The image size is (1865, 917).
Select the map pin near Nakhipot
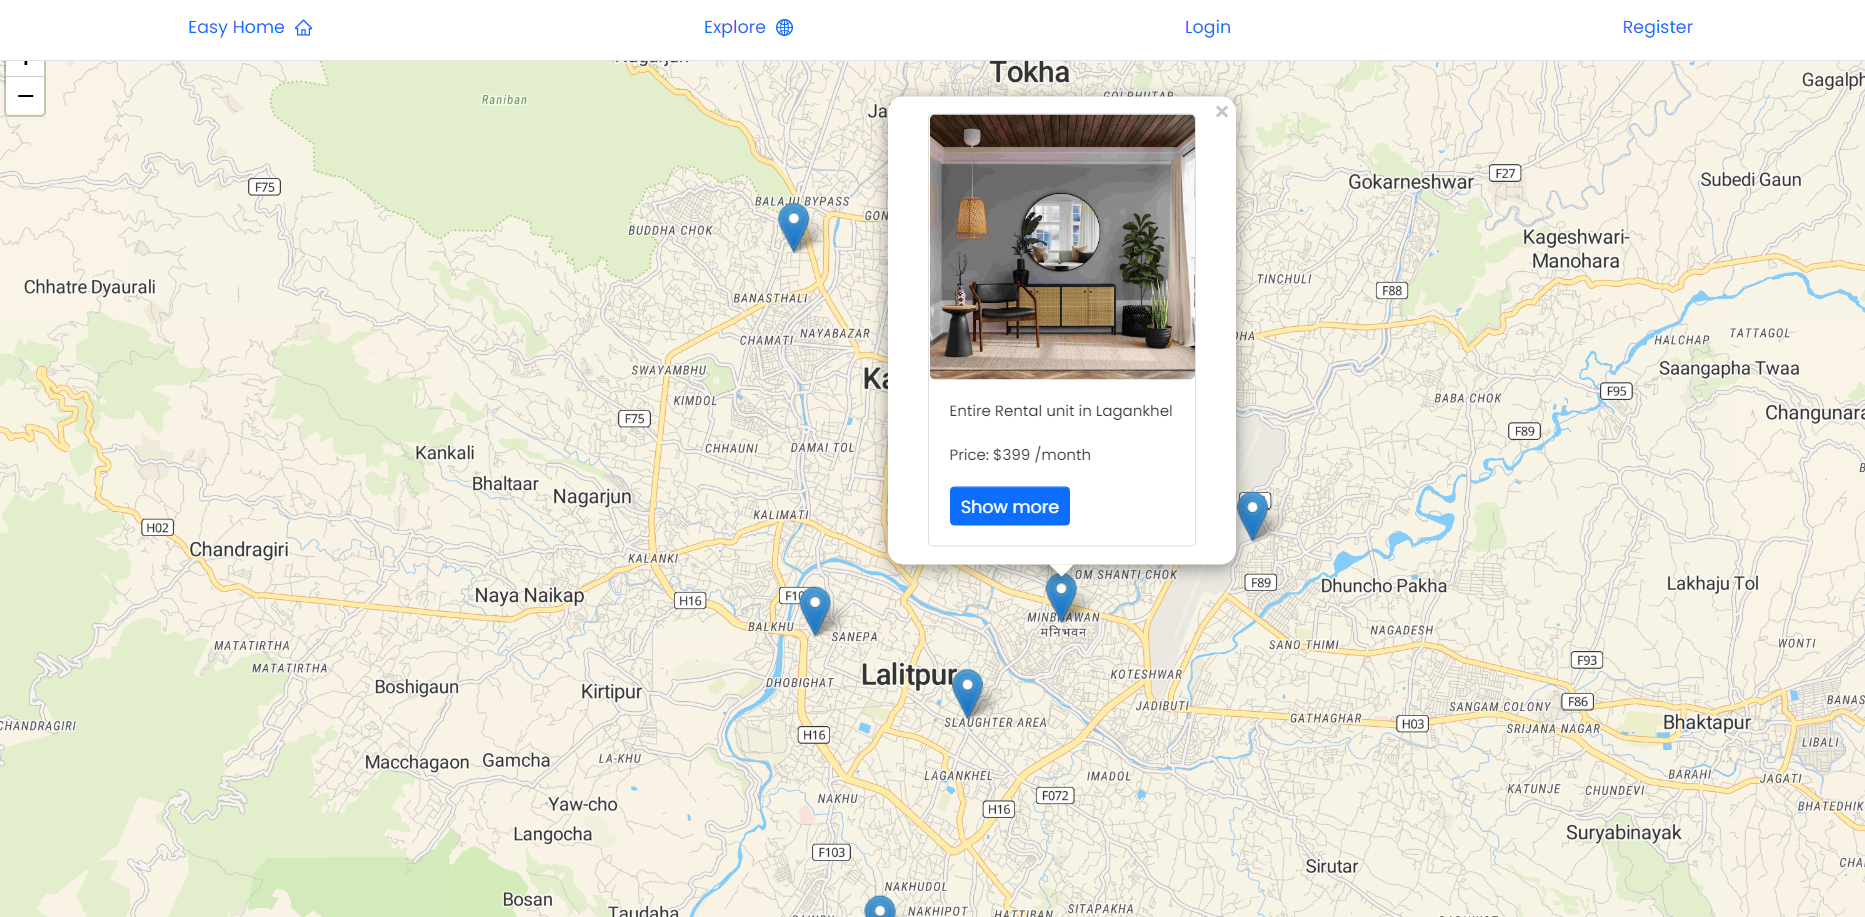point(879,908)
